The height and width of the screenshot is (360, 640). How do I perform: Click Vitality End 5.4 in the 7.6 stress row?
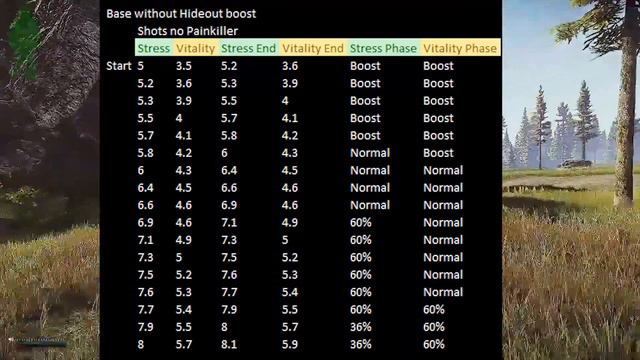click(x=290, y=292)
